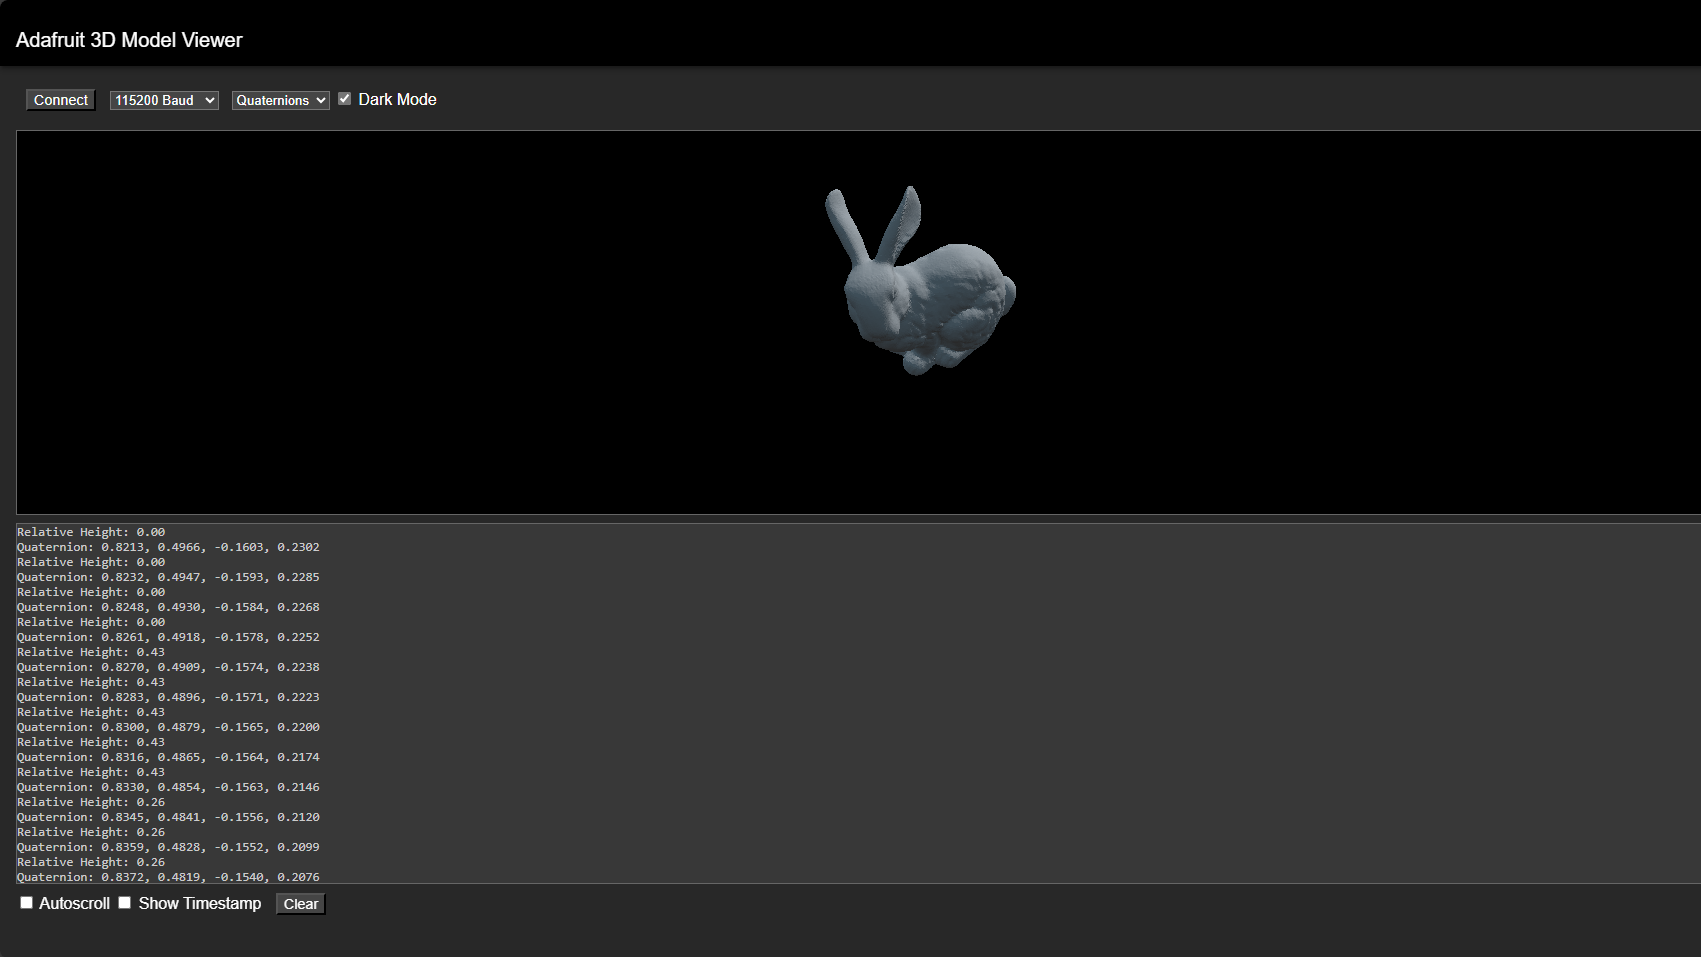The image size is (1701, 957).
Task: Select the topmost Relative Height log line
Action: click(91, 532)
